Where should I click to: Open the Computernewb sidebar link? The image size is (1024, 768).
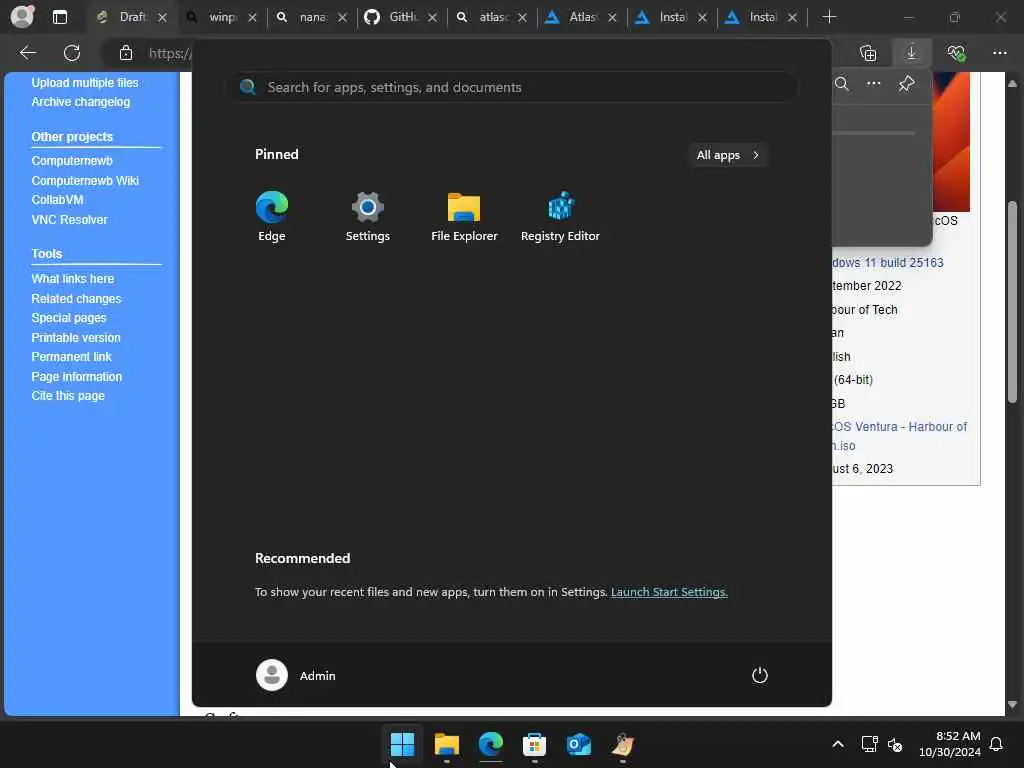(72, 161)
